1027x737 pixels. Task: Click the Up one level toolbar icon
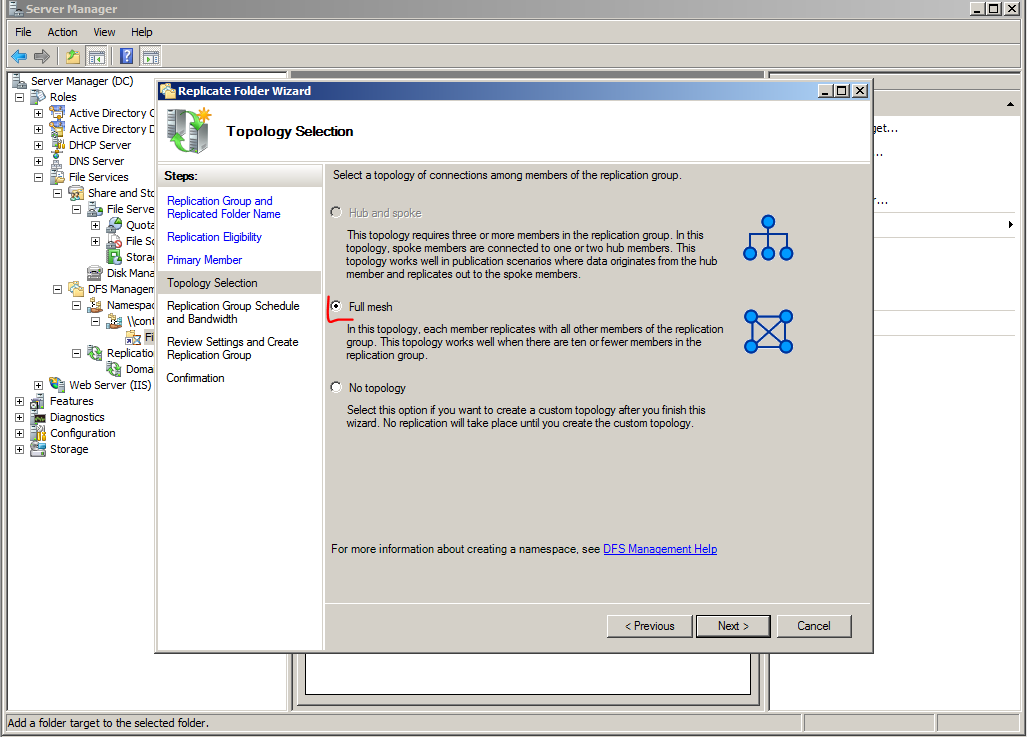tap(73, 56)
